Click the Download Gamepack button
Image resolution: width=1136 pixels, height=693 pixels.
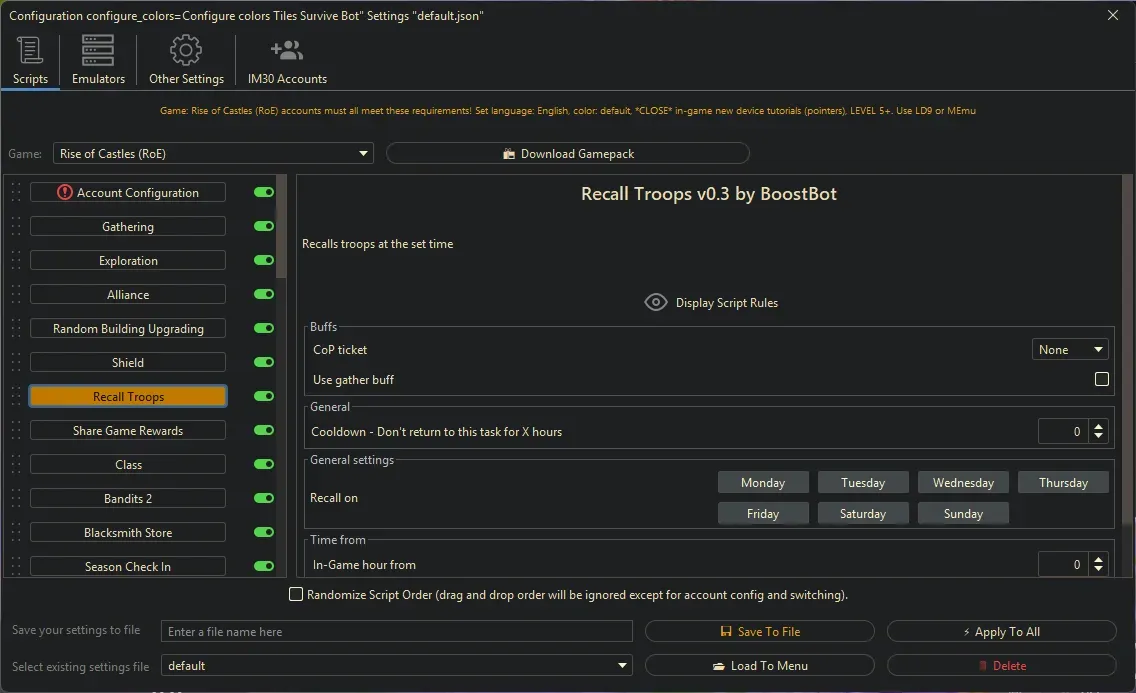tap(567, 154)
